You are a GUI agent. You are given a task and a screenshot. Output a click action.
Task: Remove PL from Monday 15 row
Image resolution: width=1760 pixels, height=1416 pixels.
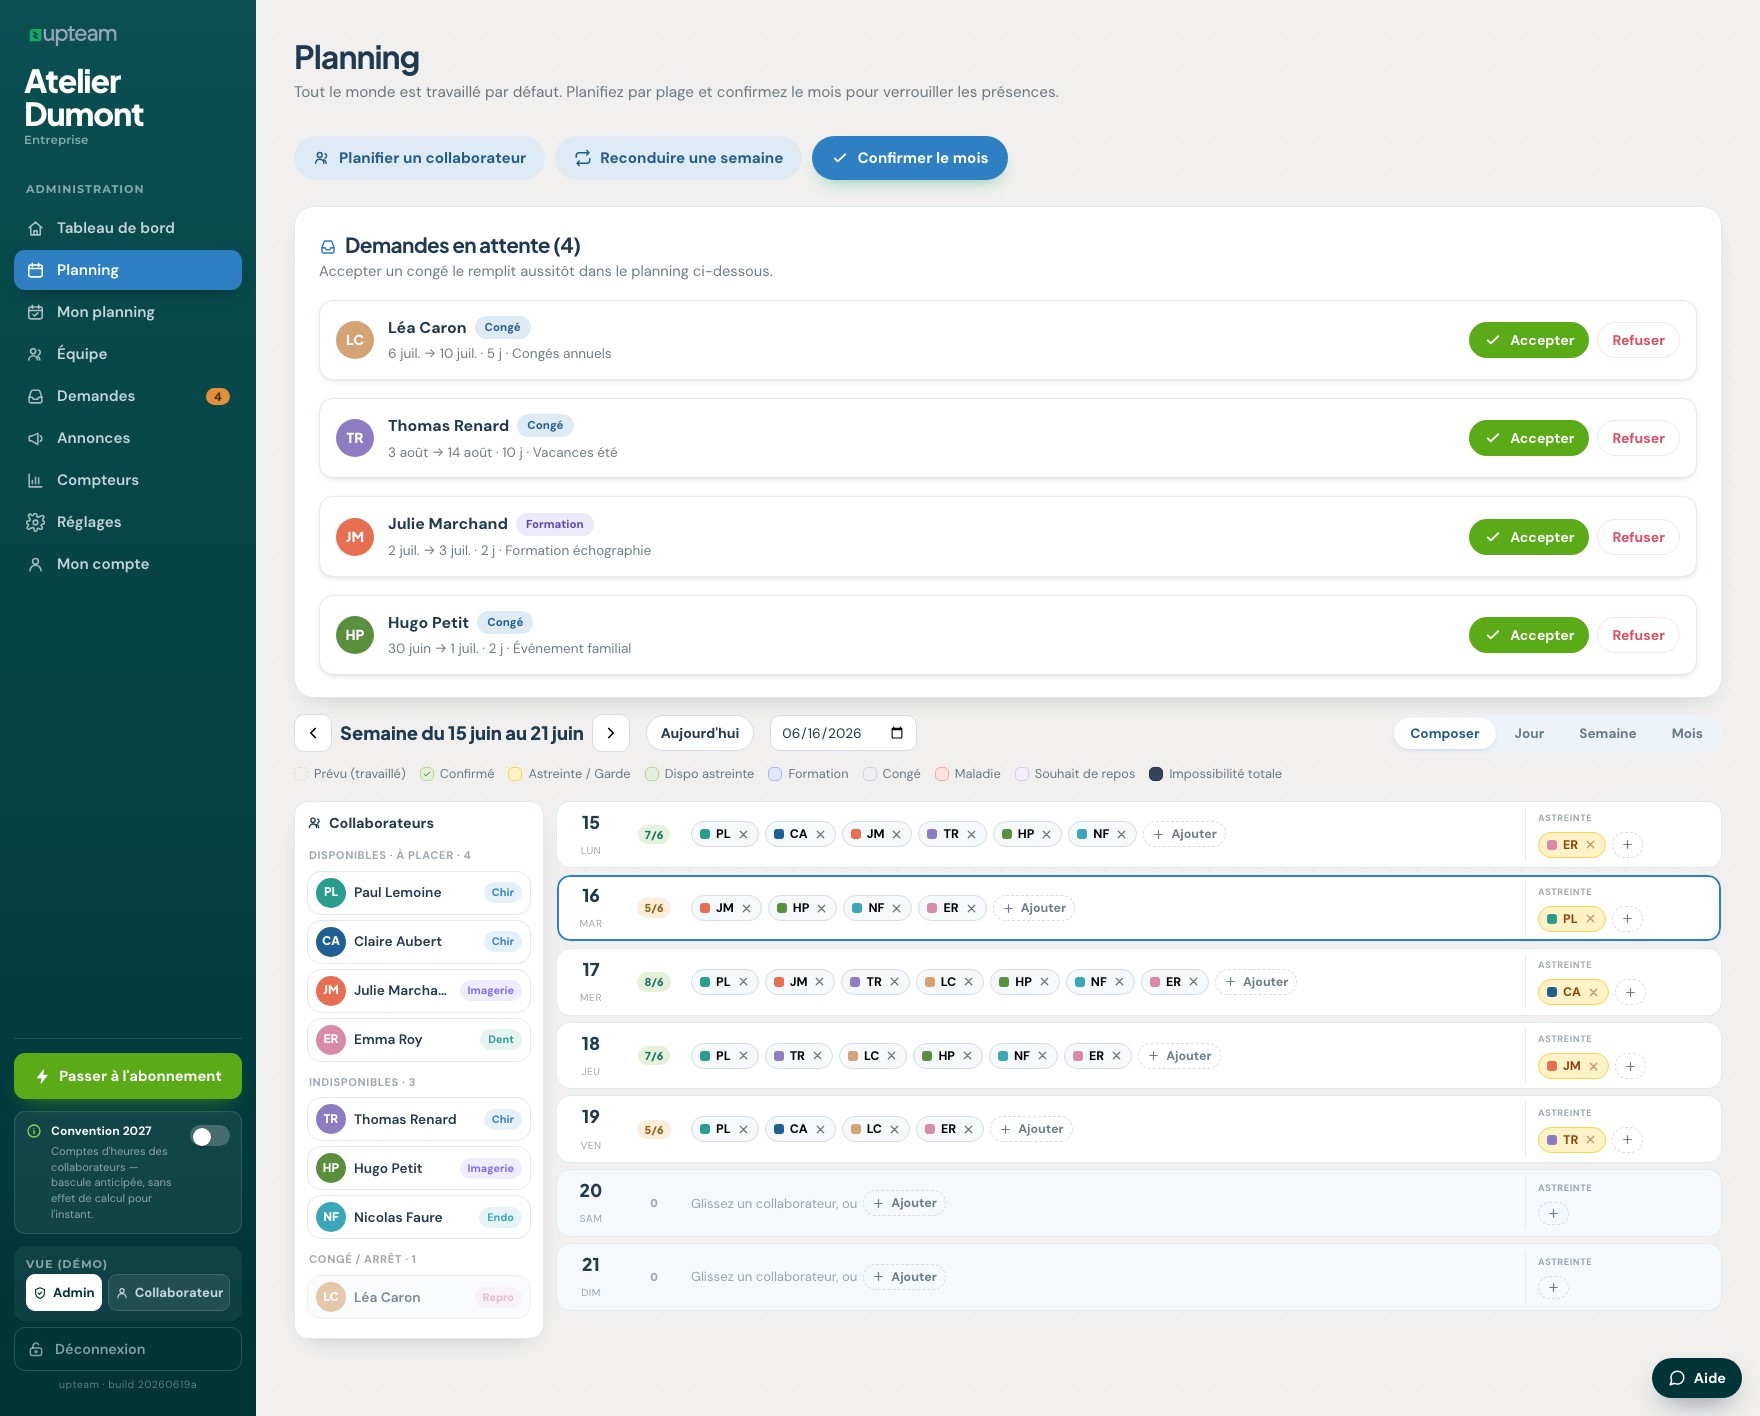point(743,835)
